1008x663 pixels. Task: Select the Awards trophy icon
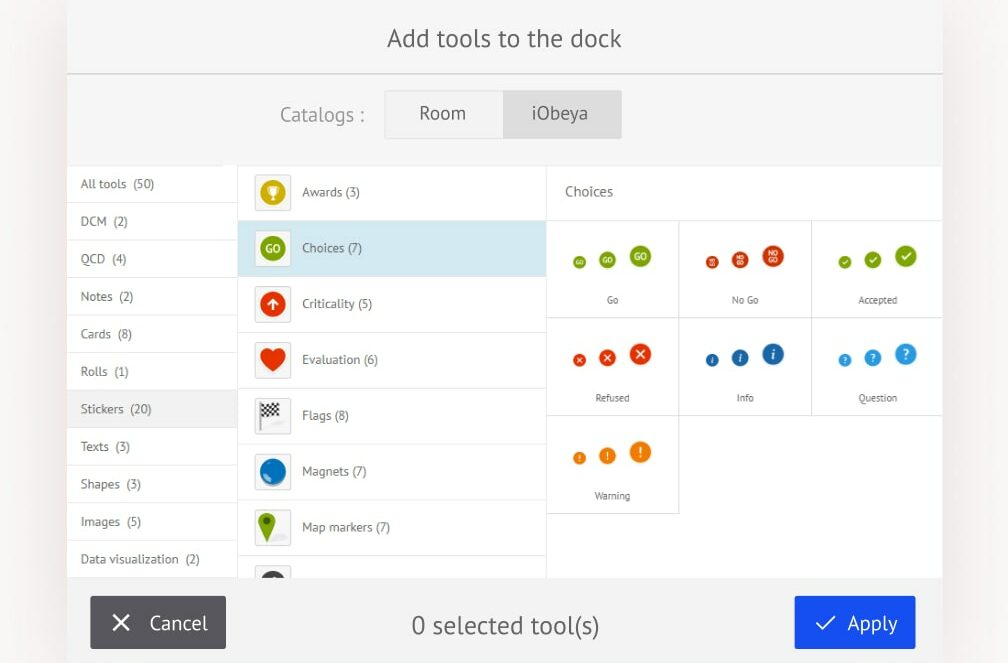point(273,193)
